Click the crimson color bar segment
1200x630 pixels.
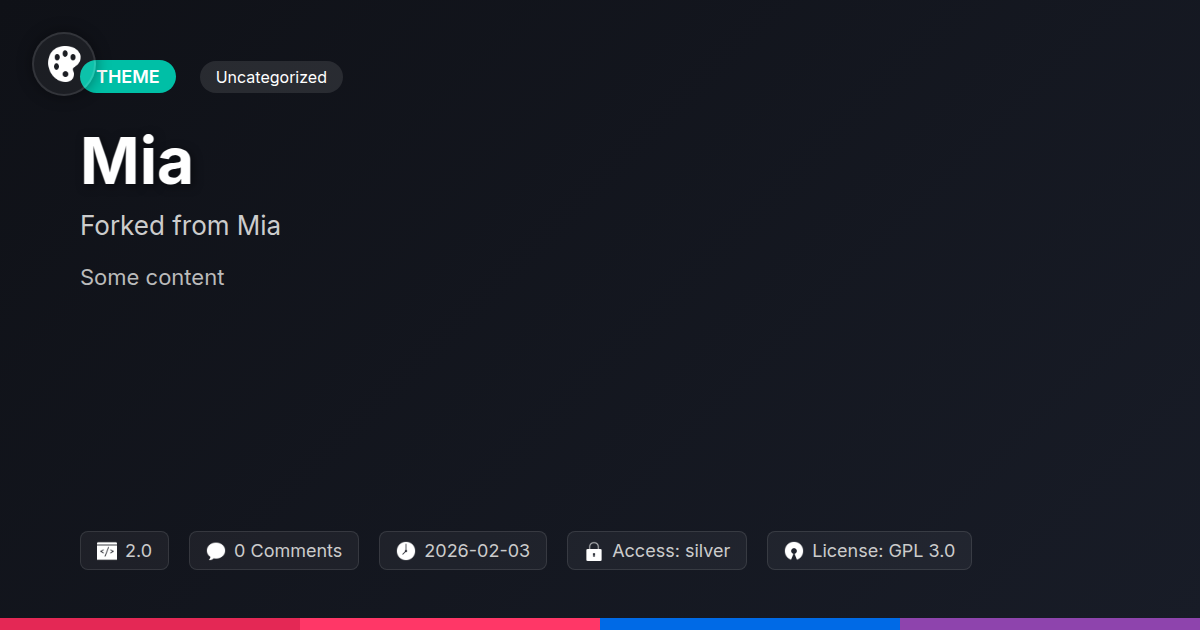pyautogui.click(x=150, y=624)
